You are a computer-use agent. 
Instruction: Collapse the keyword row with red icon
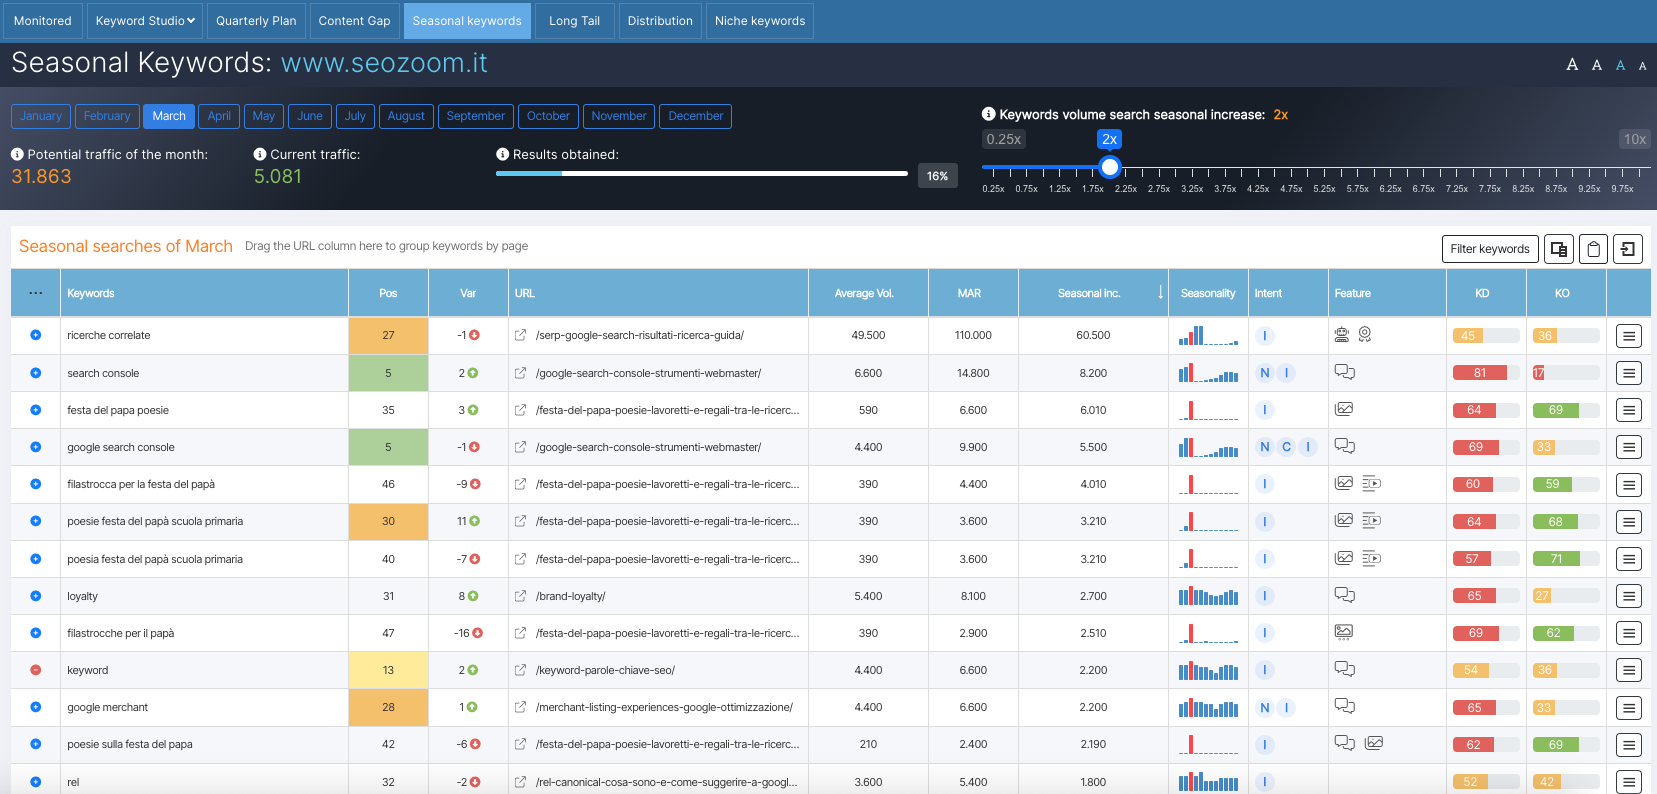click(35, 670)
